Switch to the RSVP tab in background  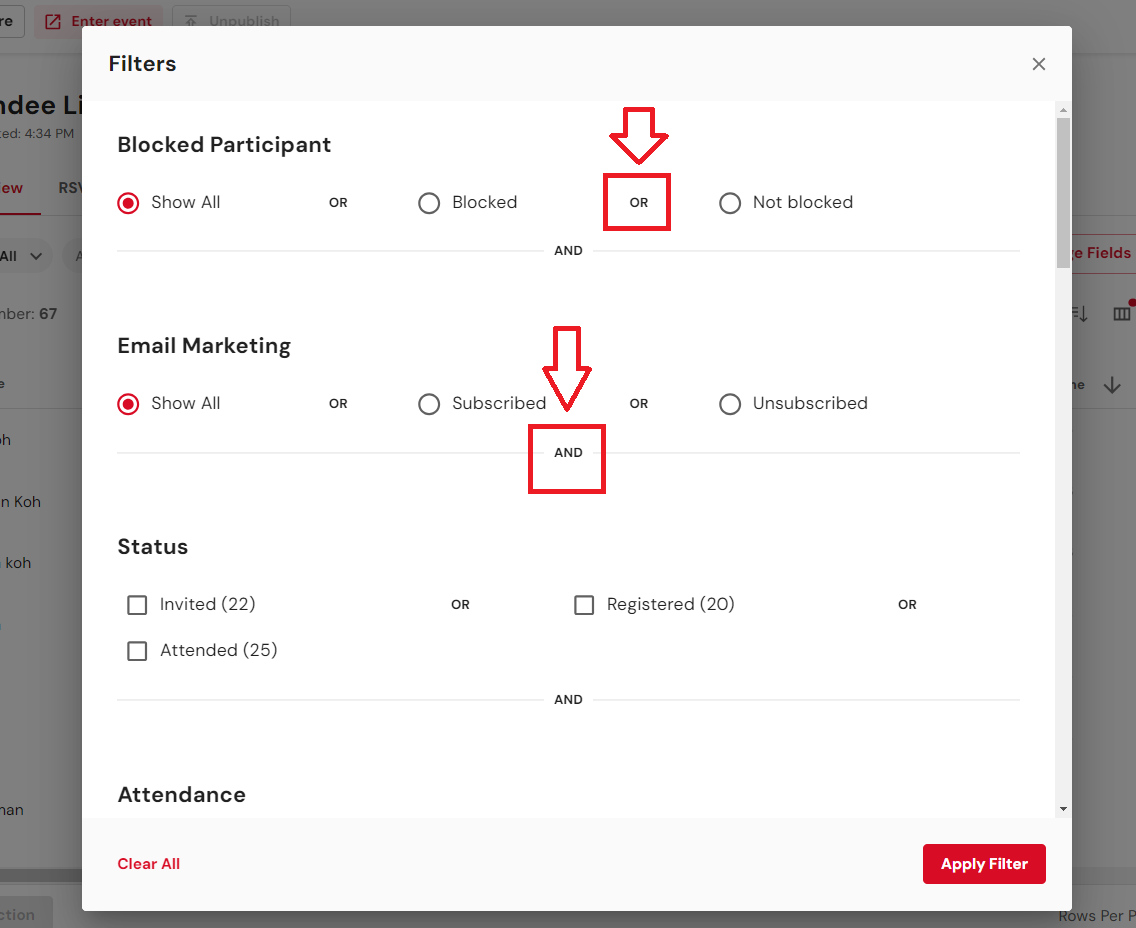(x=70, y=188)
